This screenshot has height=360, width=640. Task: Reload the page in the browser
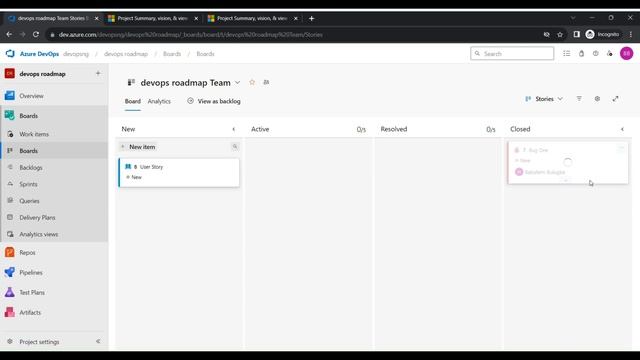[36, 35]
